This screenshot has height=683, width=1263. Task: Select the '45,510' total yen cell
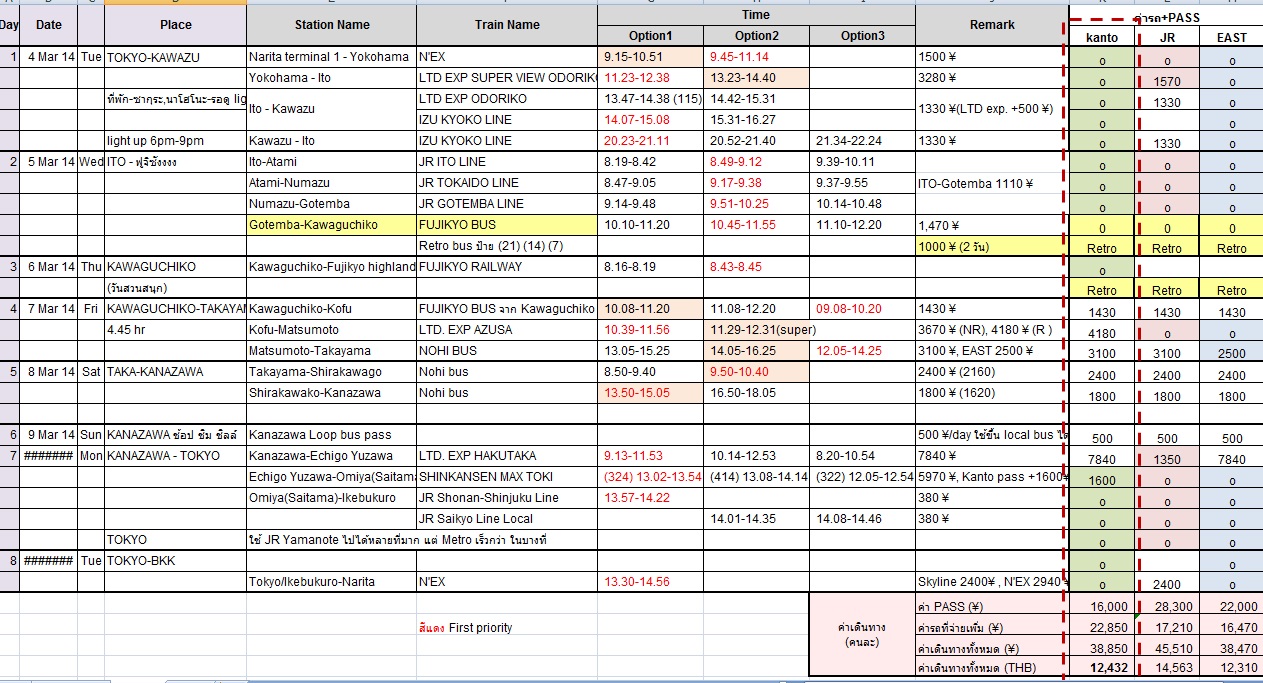[1167, 647]
